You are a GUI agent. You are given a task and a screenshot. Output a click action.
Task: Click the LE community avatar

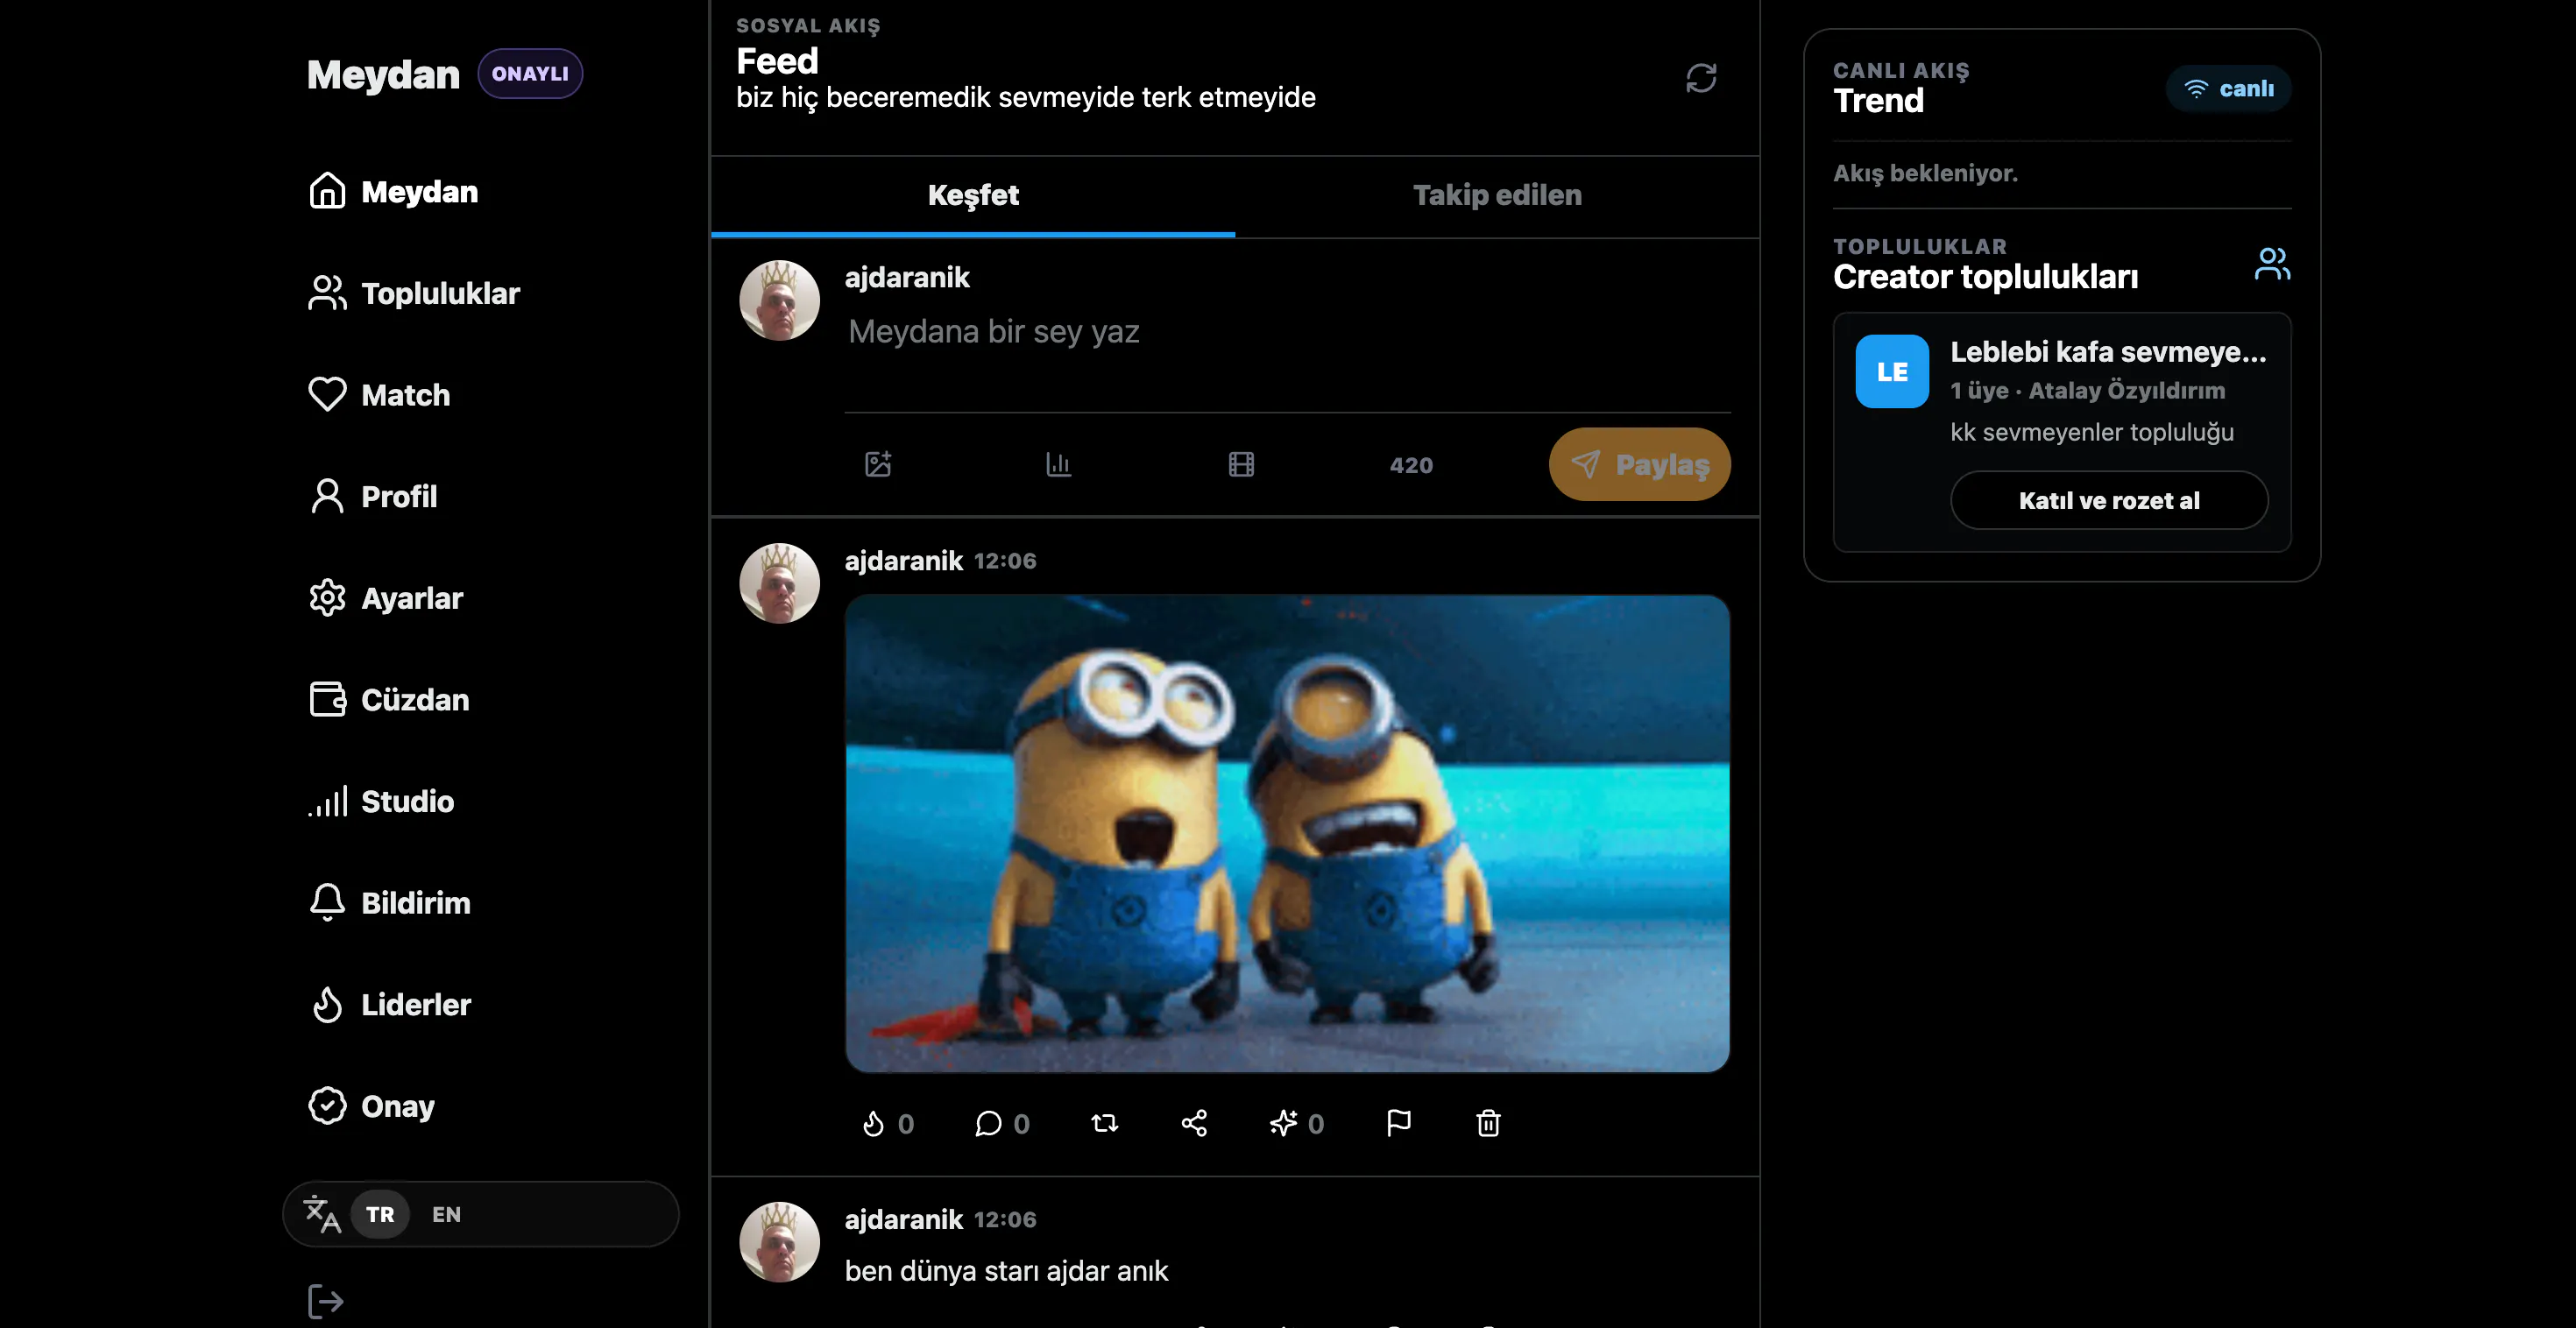coord(1892,371)
